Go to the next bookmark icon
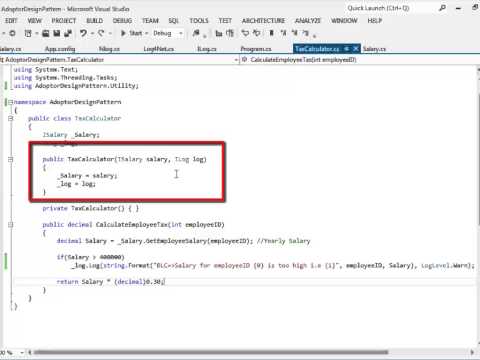 (295, 33)
